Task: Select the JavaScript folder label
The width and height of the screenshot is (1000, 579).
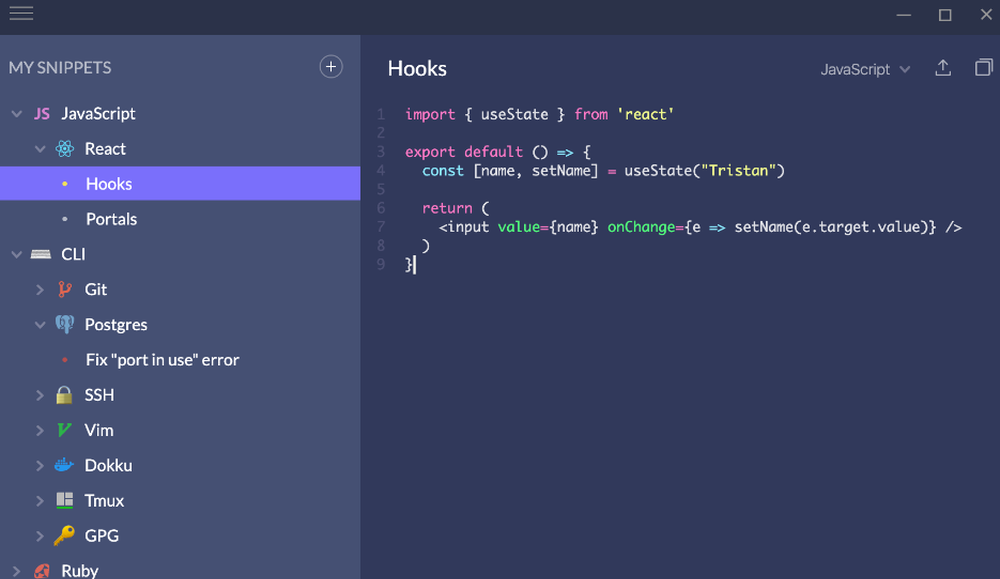Action: point(98,114)
